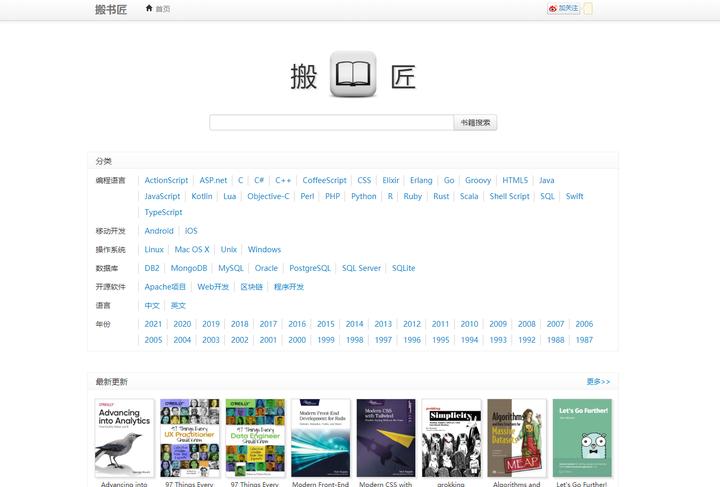Image resolution: width=720 pixels, height=487 pixels.
Task: Browse Ruby books
Action: click(x=412, y=196)
